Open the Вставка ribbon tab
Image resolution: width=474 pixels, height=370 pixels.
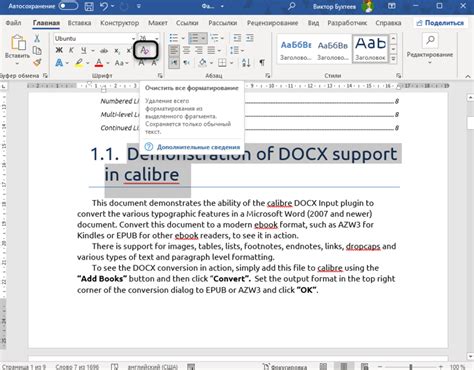point(79,23)
